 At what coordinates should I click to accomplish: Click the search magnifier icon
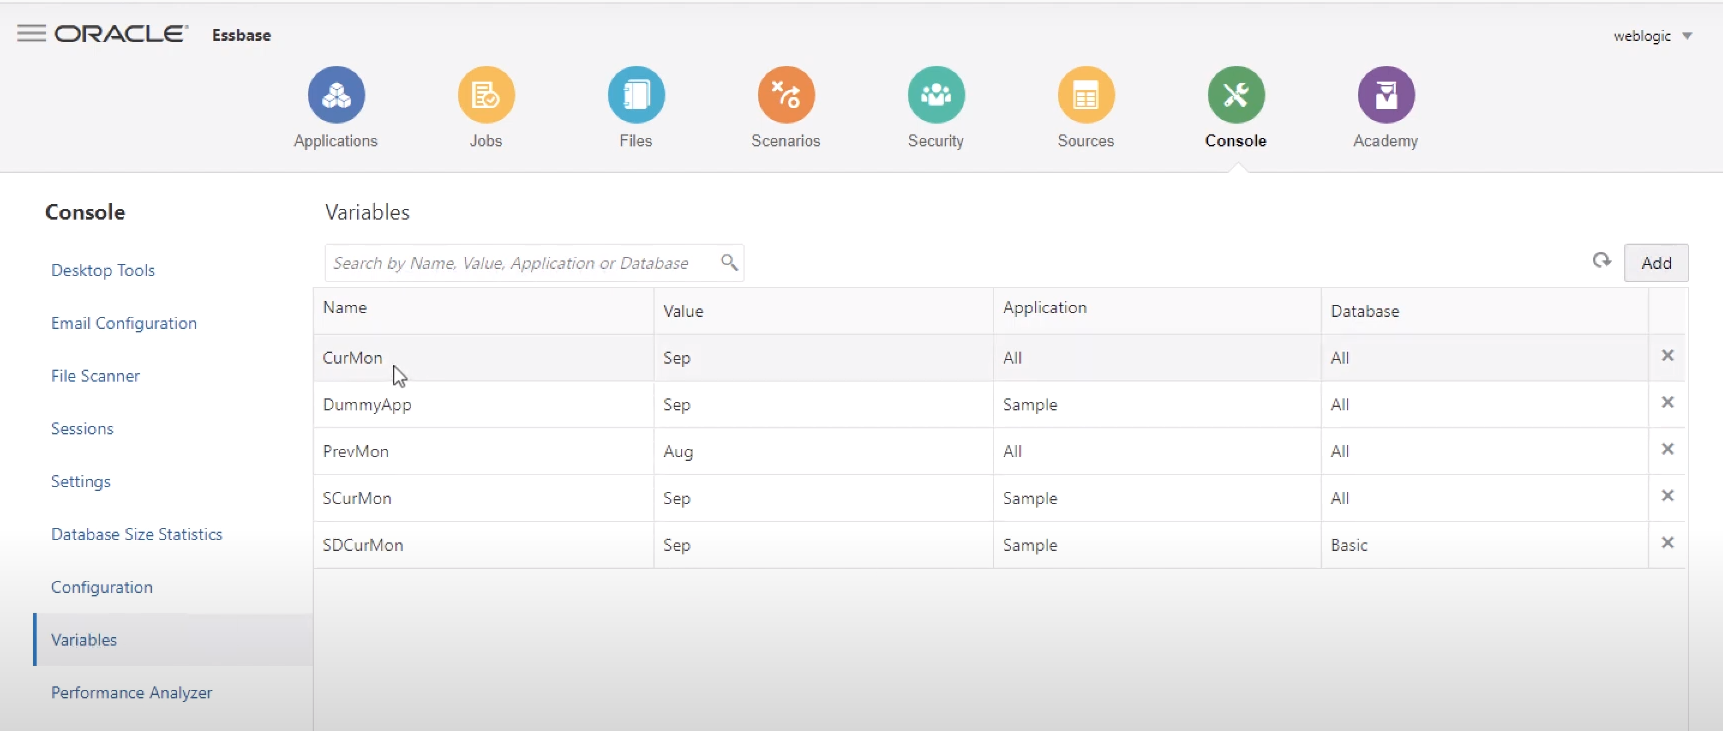[x=729, y=262]
